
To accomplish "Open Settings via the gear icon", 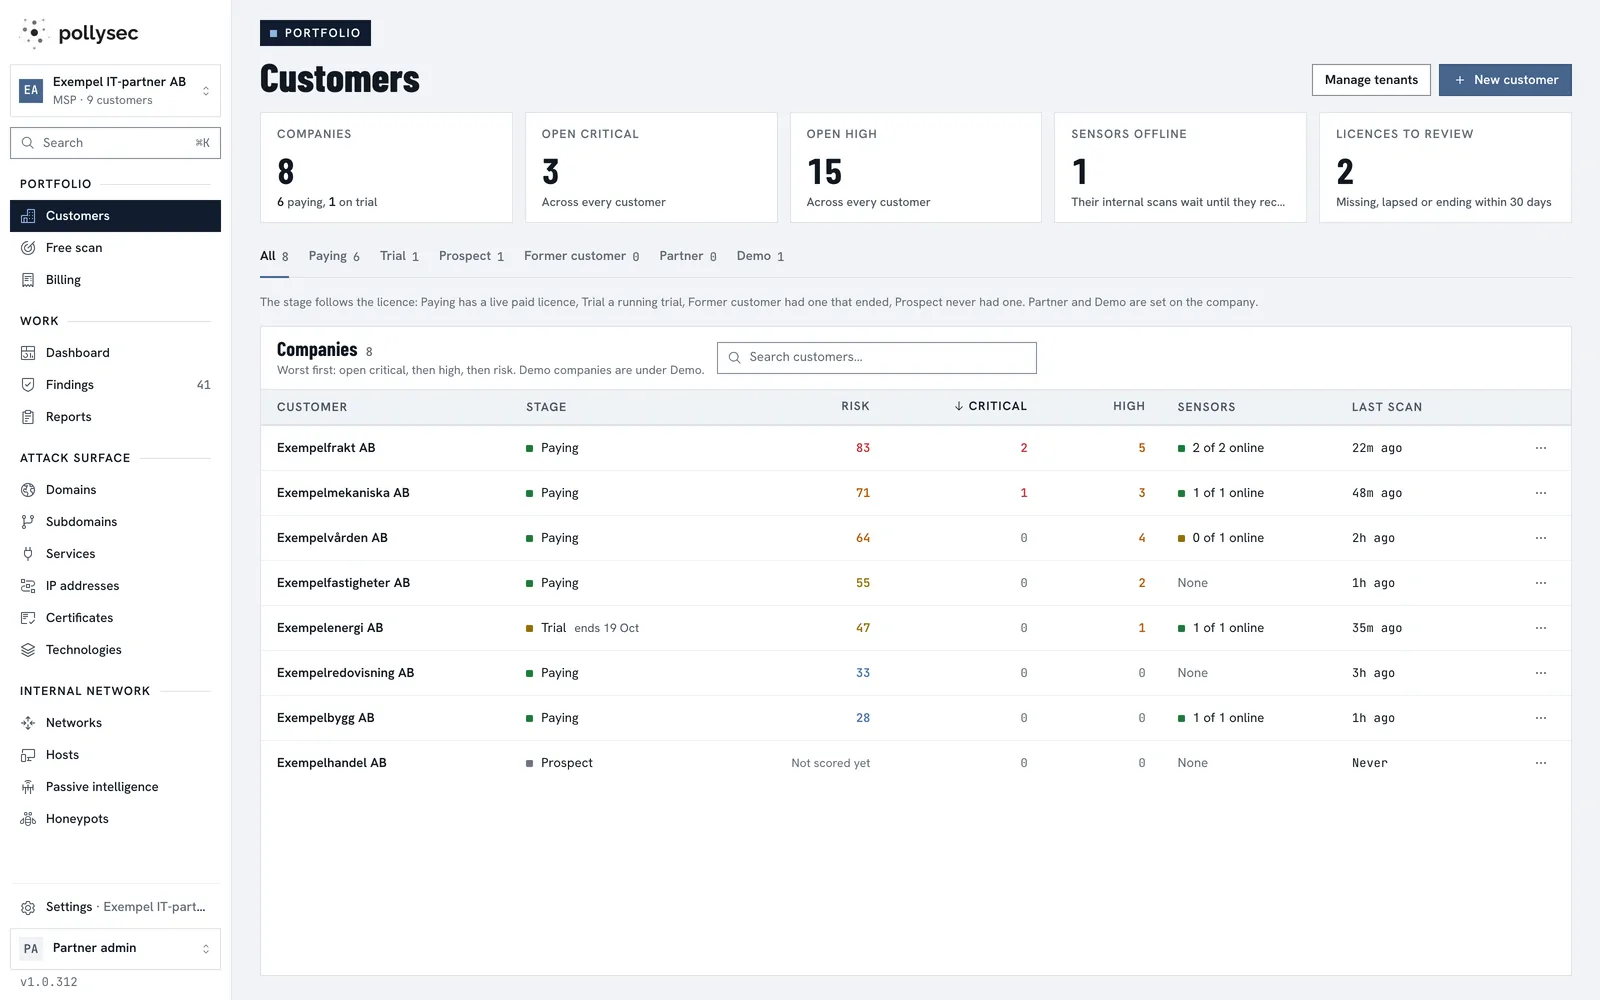I will pos(28,908).
